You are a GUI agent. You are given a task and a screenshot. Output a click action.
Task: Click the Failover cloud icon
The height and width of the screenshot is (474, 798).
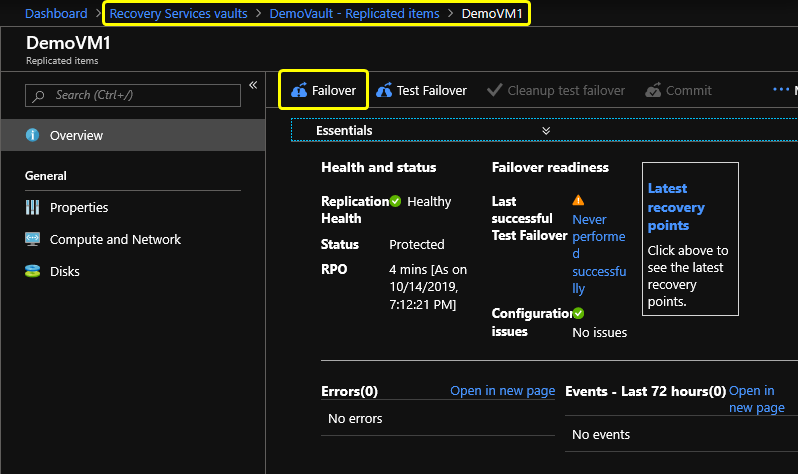[x=299, y=91]
